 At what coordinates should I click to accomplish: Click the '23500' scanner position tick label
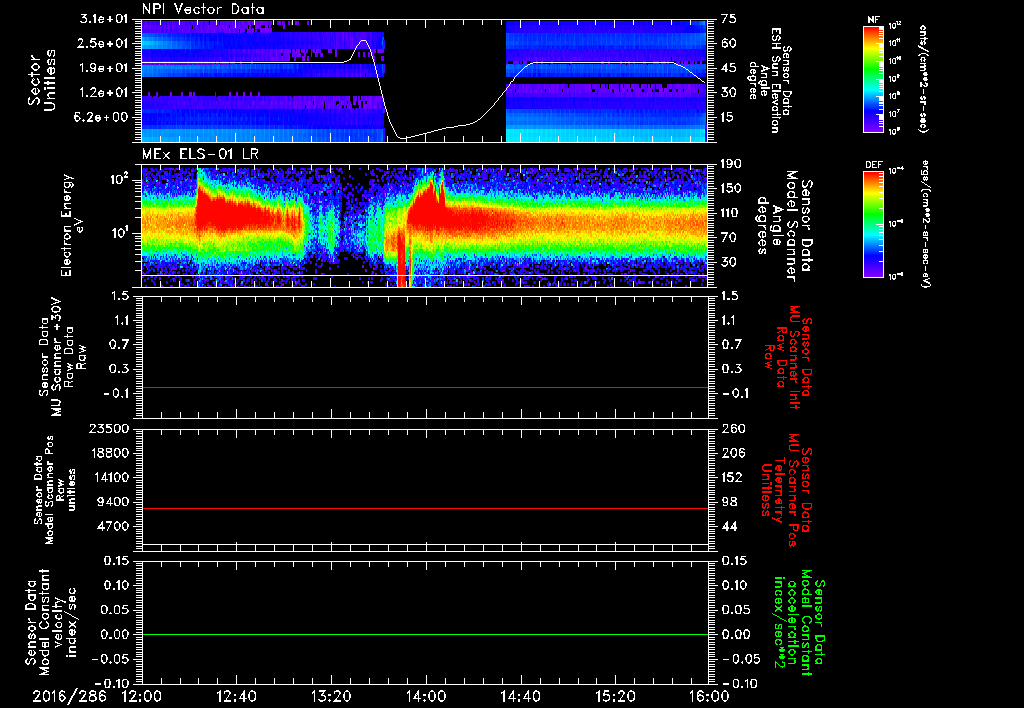coord(108,429)
